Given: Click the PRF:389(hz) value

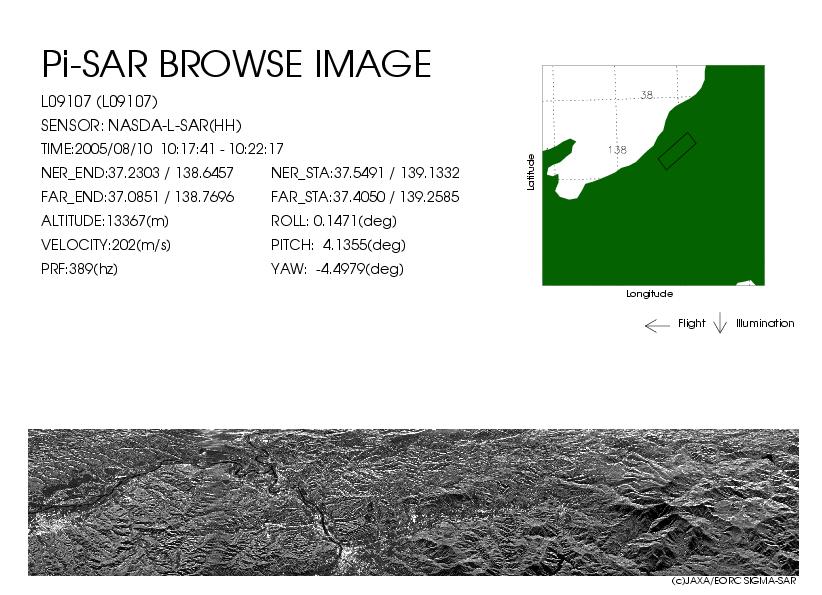Looking at the screenshot, I should 79,269.
